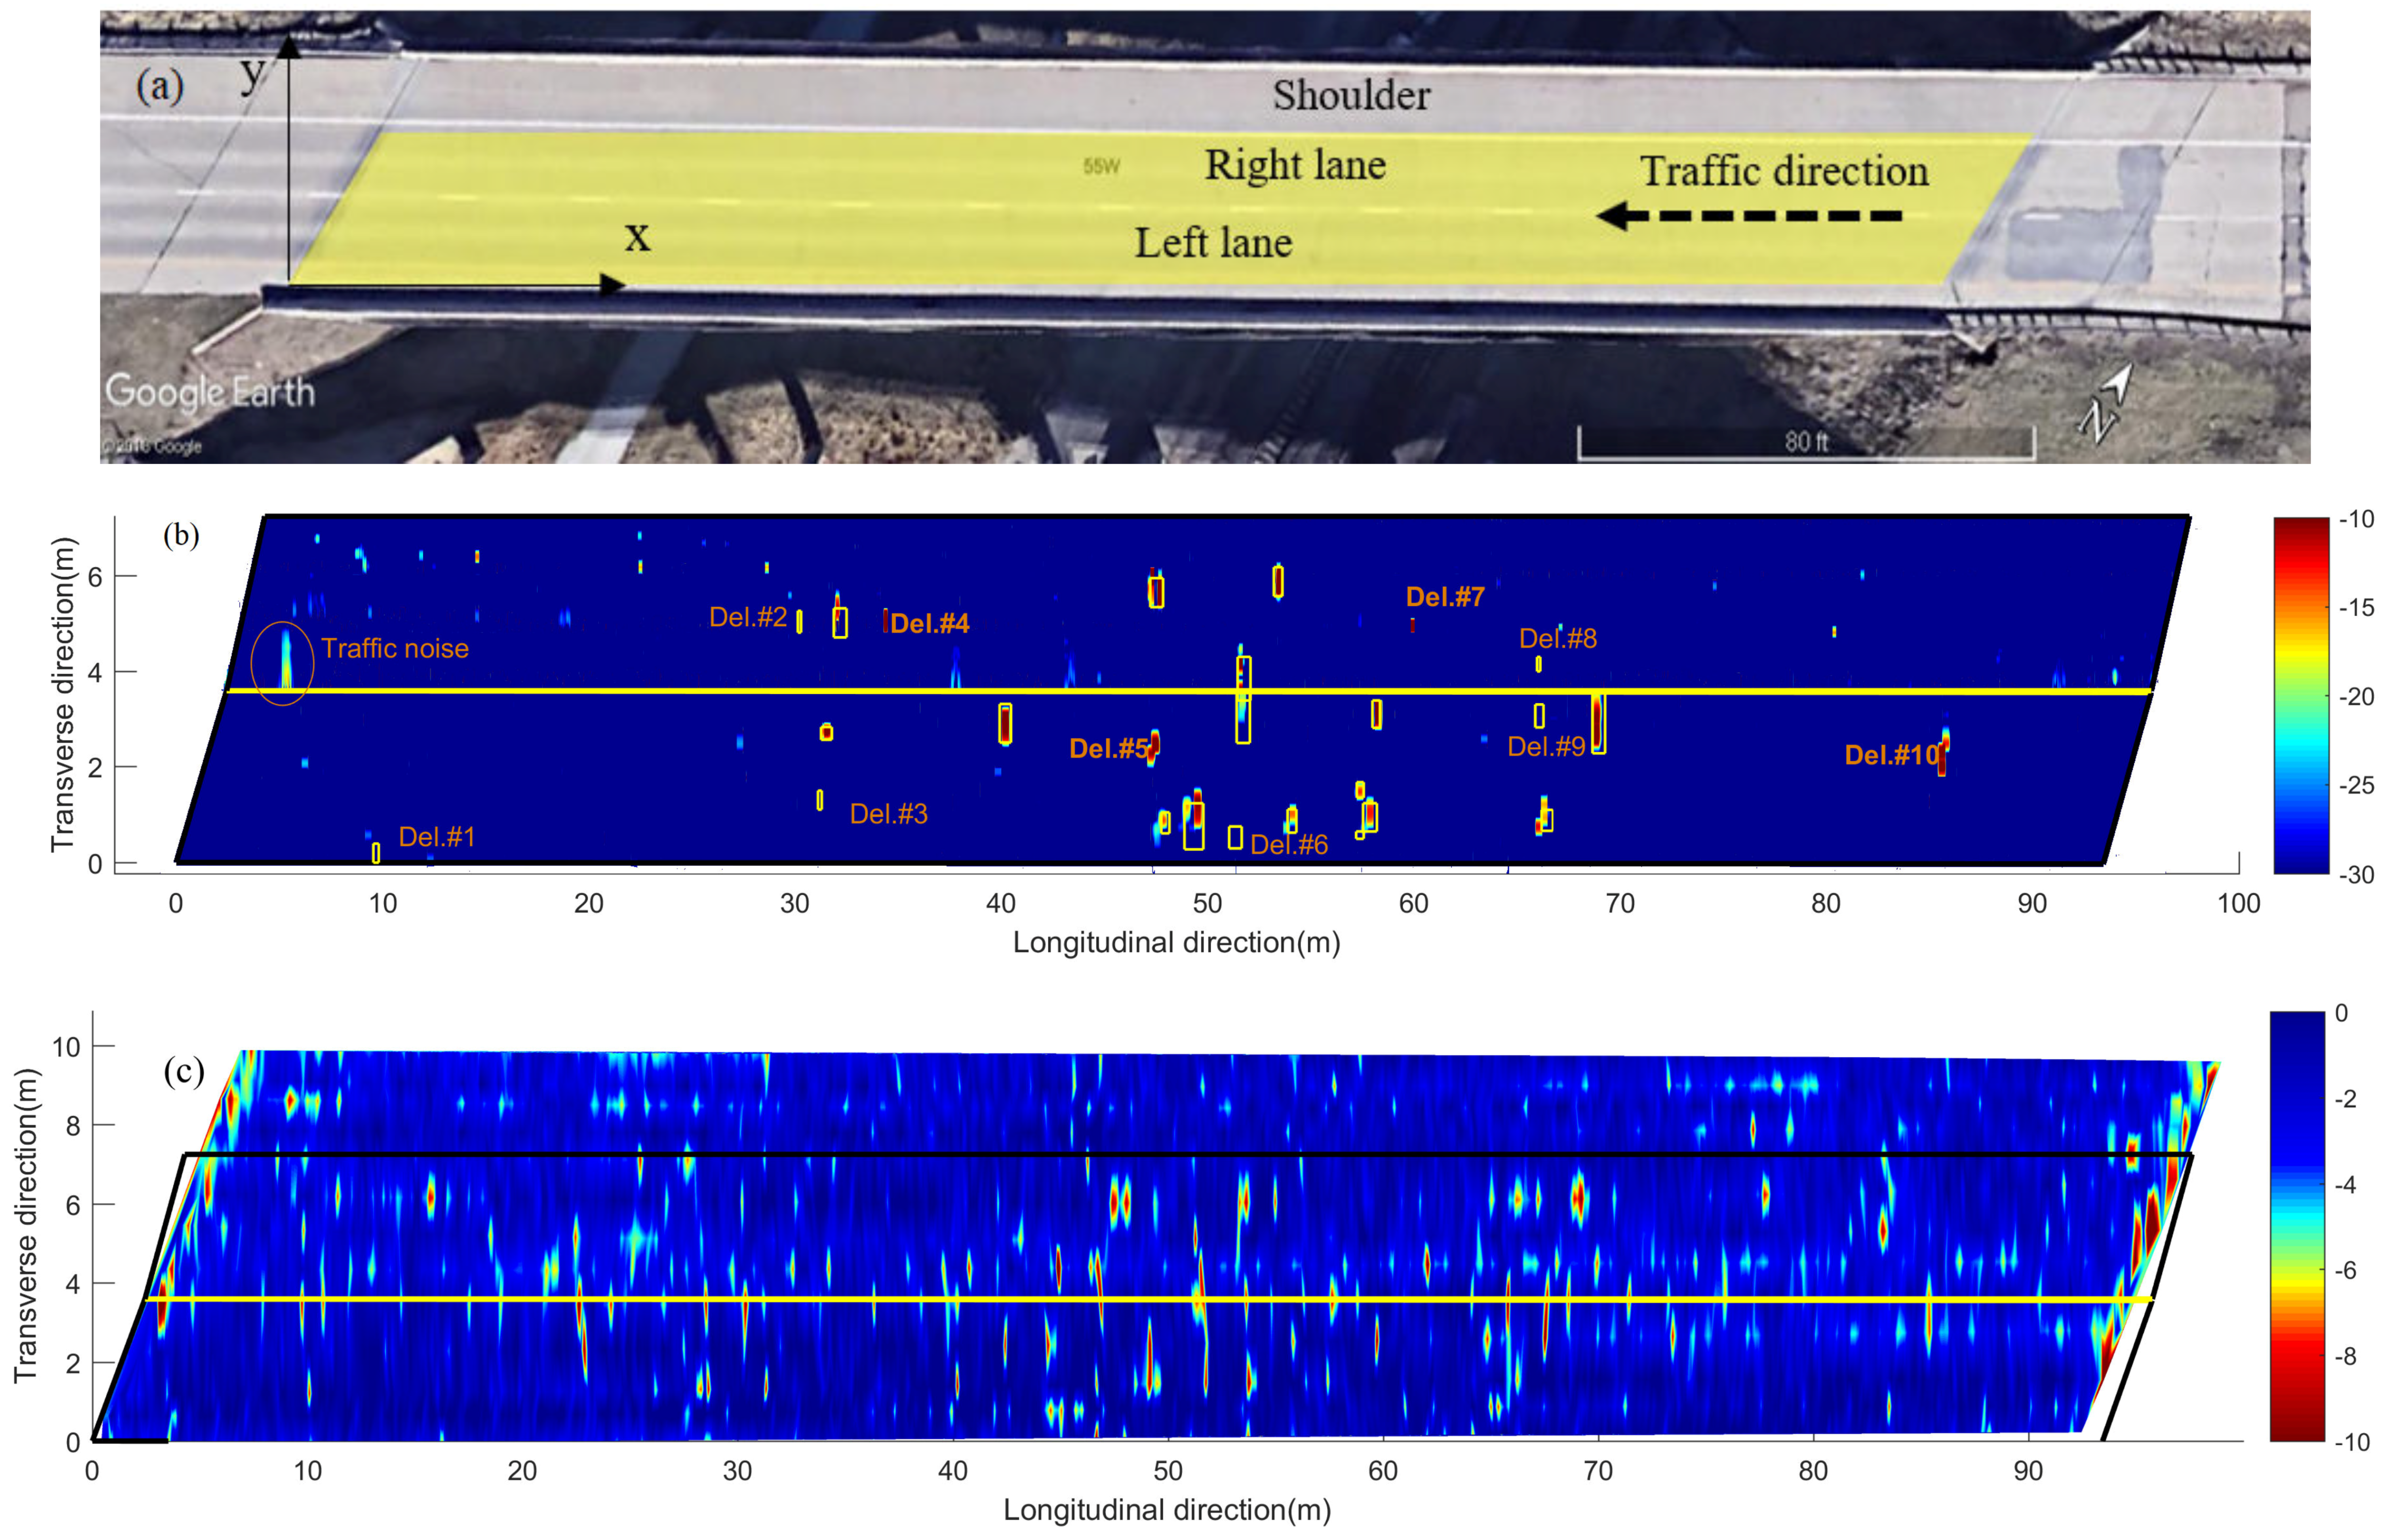Click the Del.#3 label in panel b
Viewport: 2384px width, 1540px height.
coord(888,814)
